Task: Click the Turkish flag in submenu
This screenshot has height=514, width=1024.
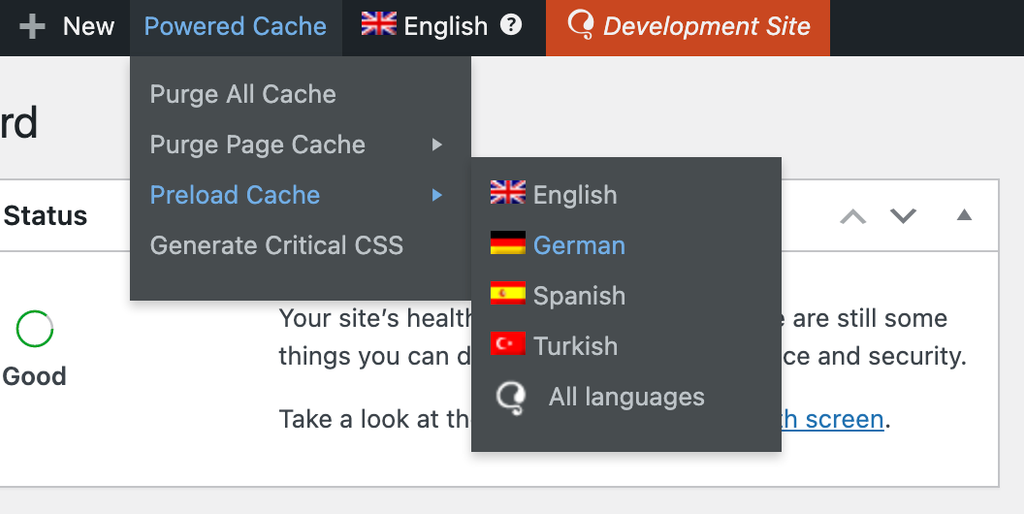Action: tap(507, 344)
